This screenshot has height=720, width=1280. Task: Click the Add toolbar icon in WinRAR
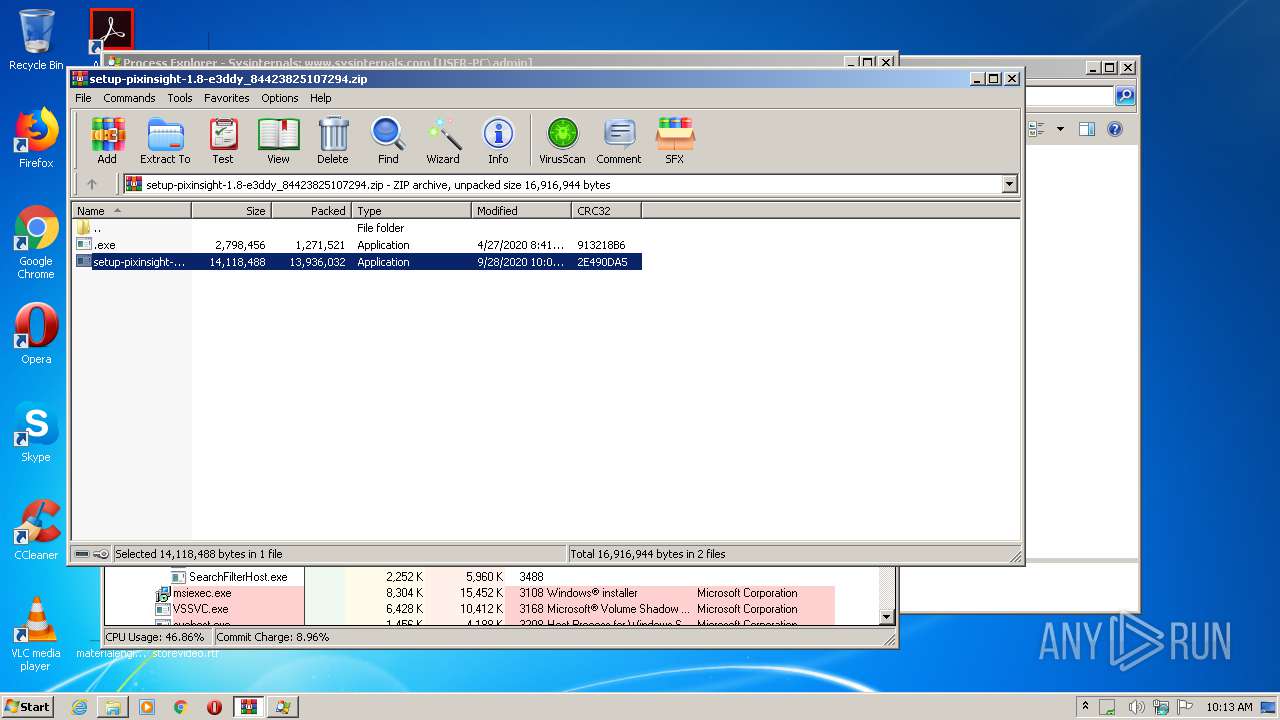click(107, 140)
